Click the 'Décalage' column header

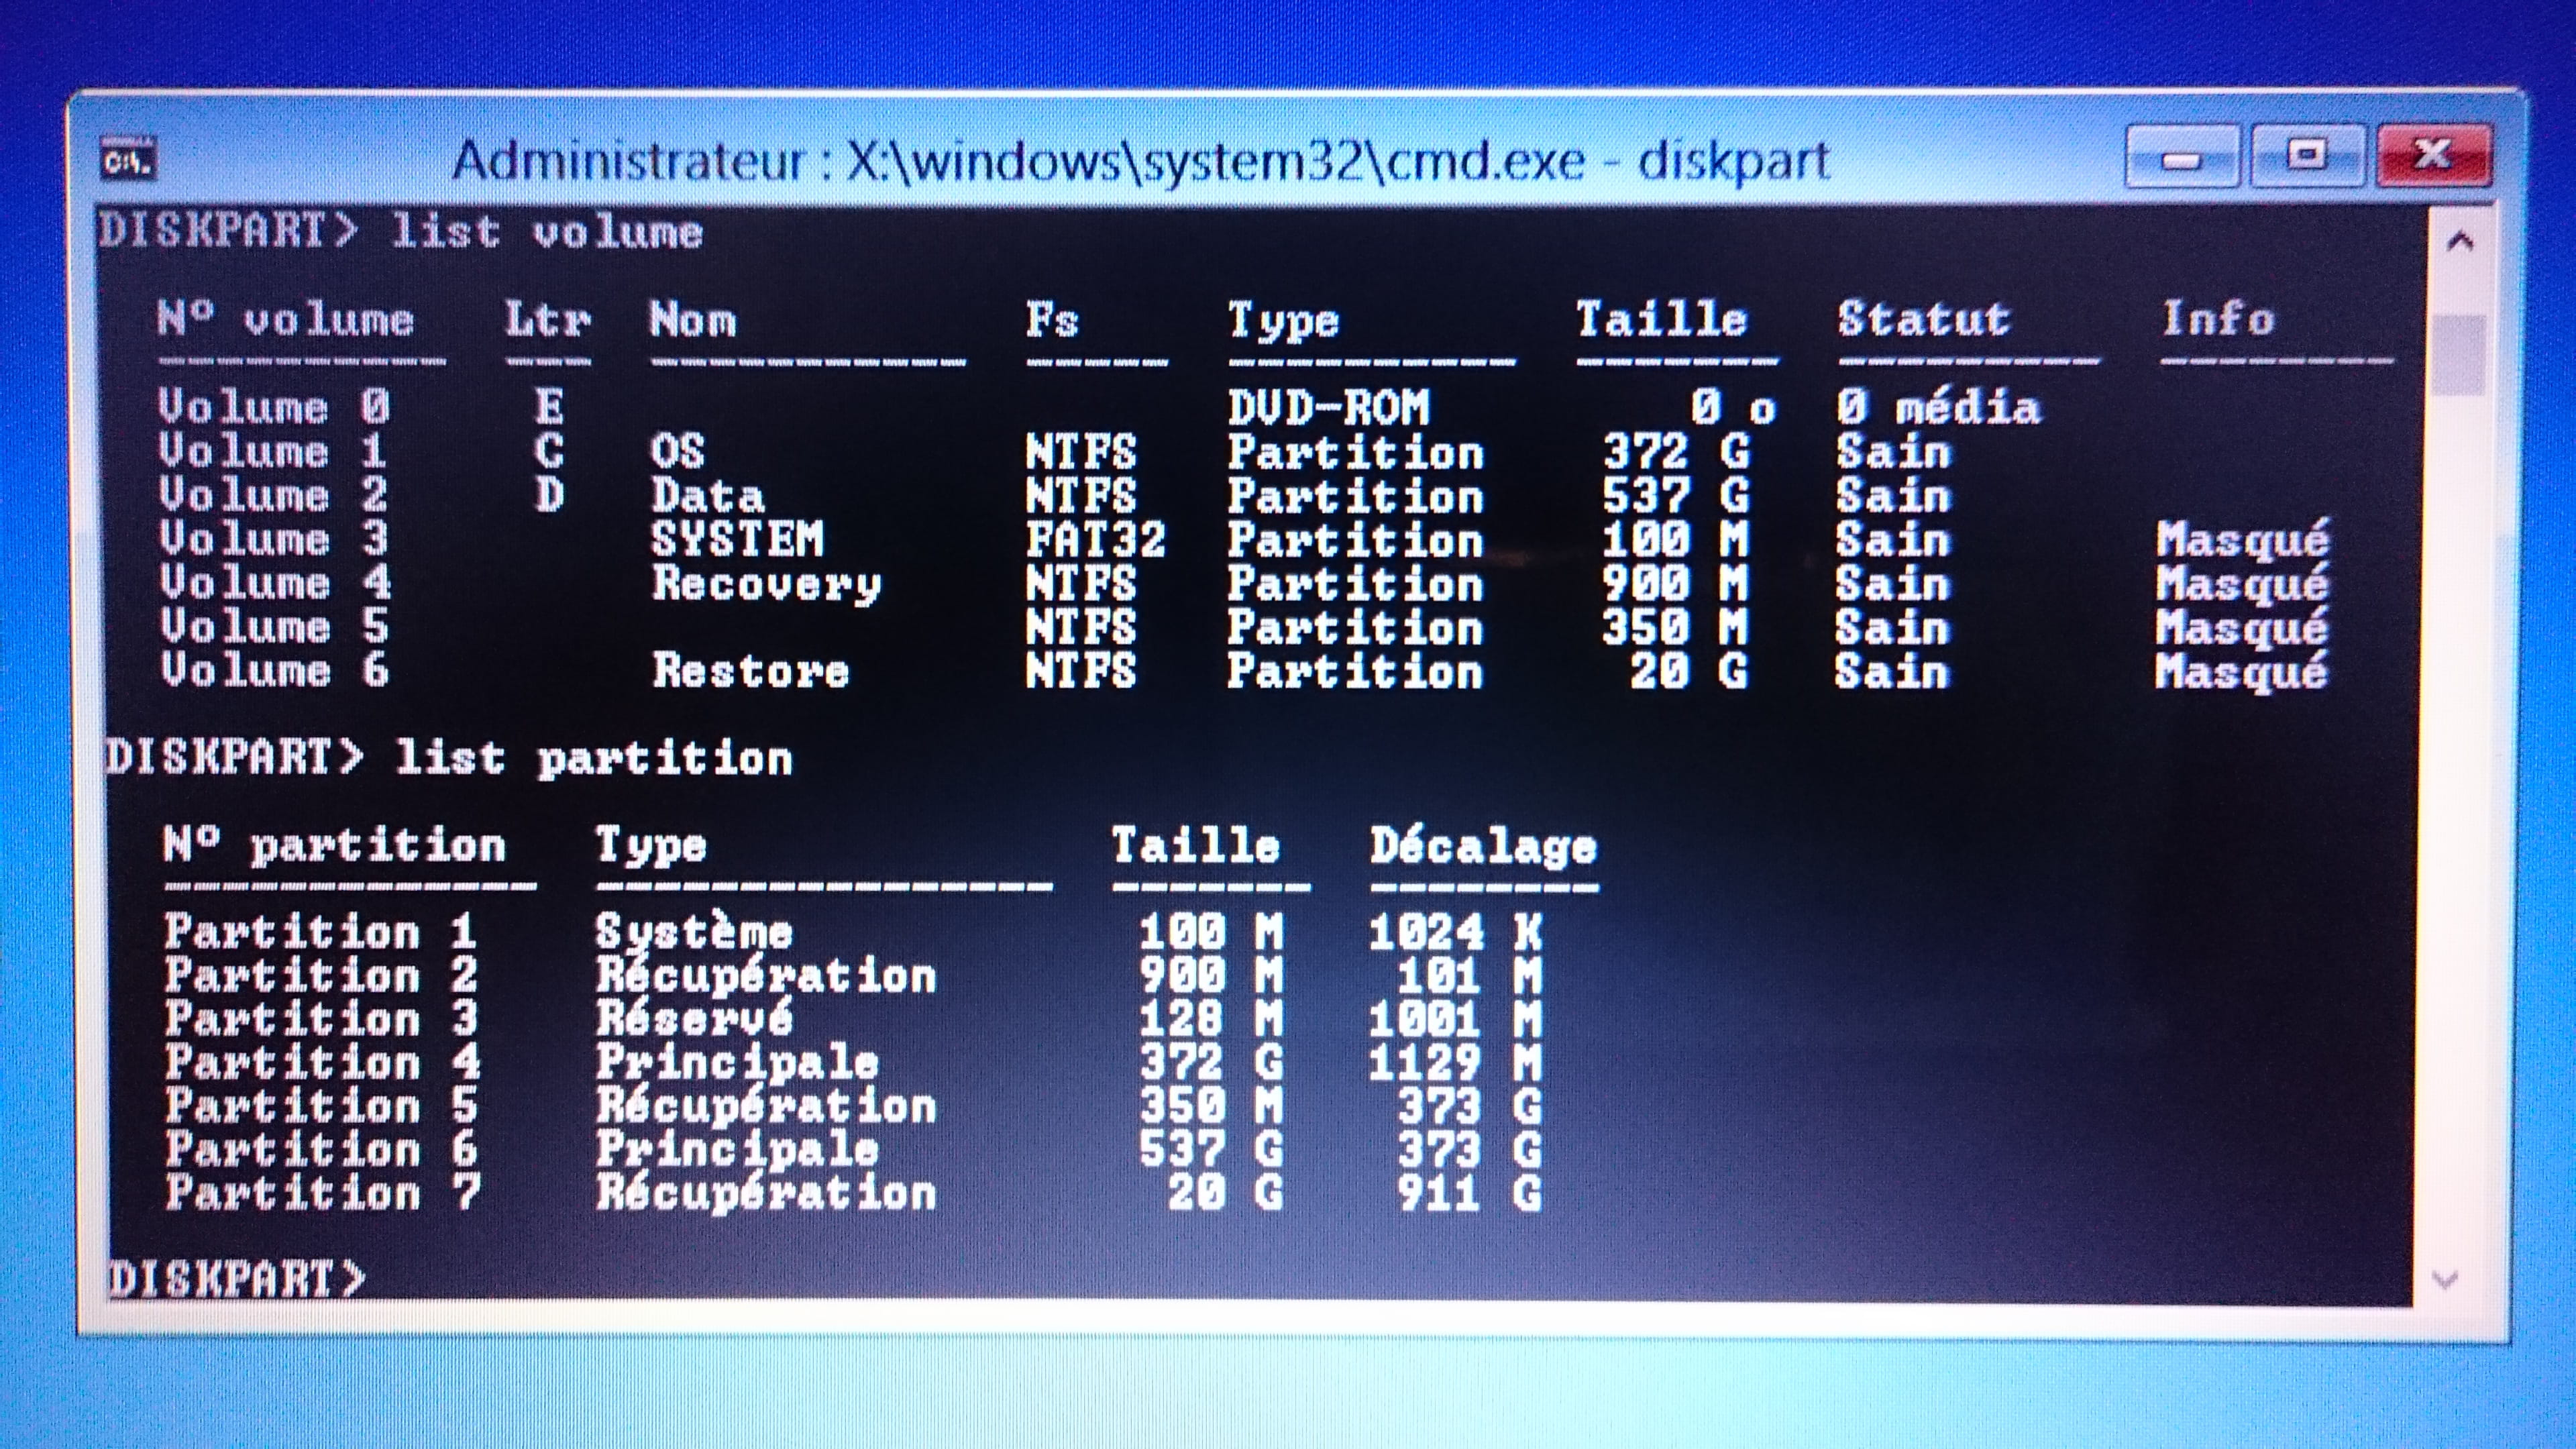[1483, 846]
